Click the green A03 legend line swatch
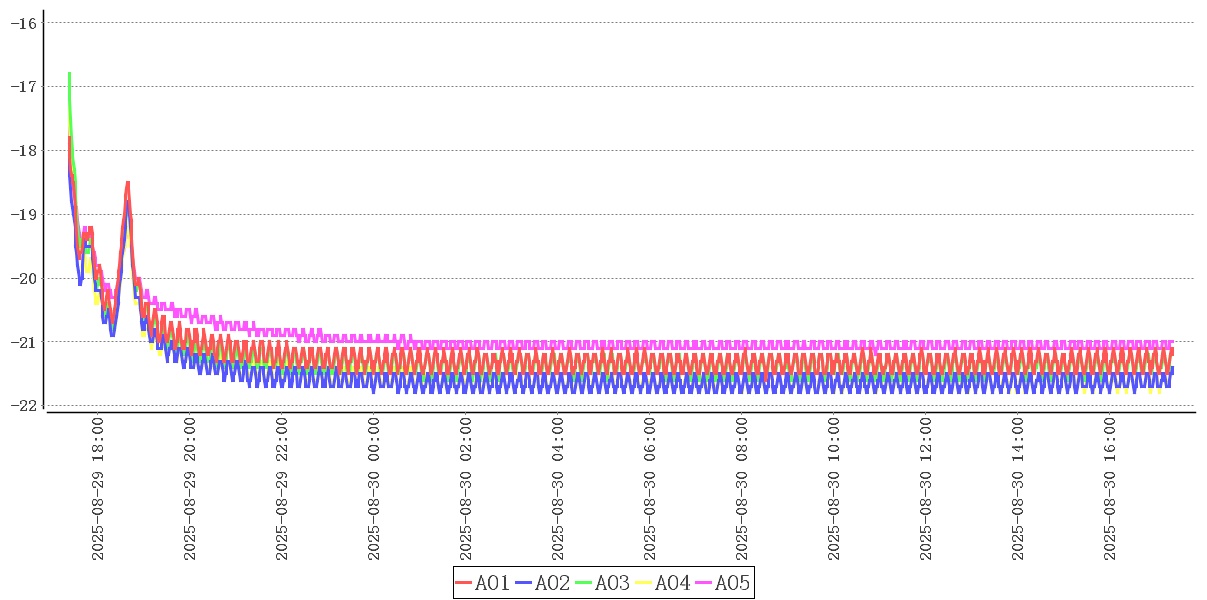1207x600 pixels. [x=584, y=583]
